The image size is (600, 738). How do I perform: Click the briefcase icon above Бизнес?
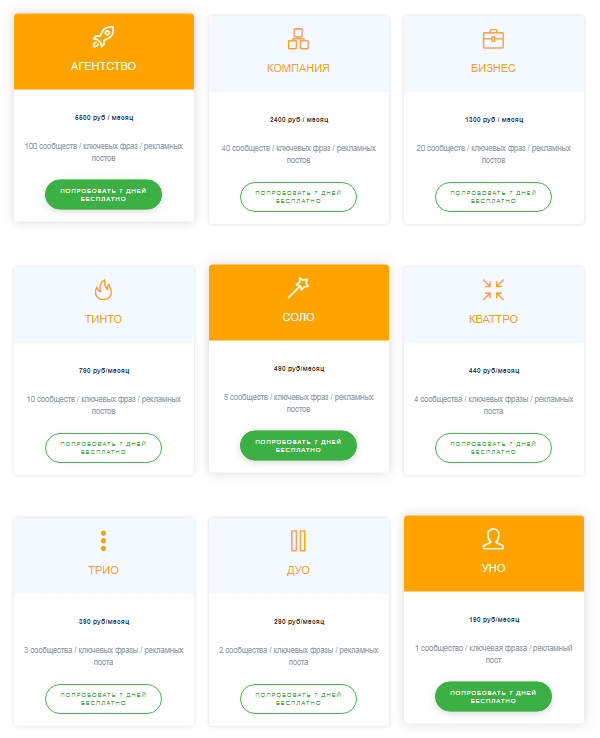click(x=493, y=39)
